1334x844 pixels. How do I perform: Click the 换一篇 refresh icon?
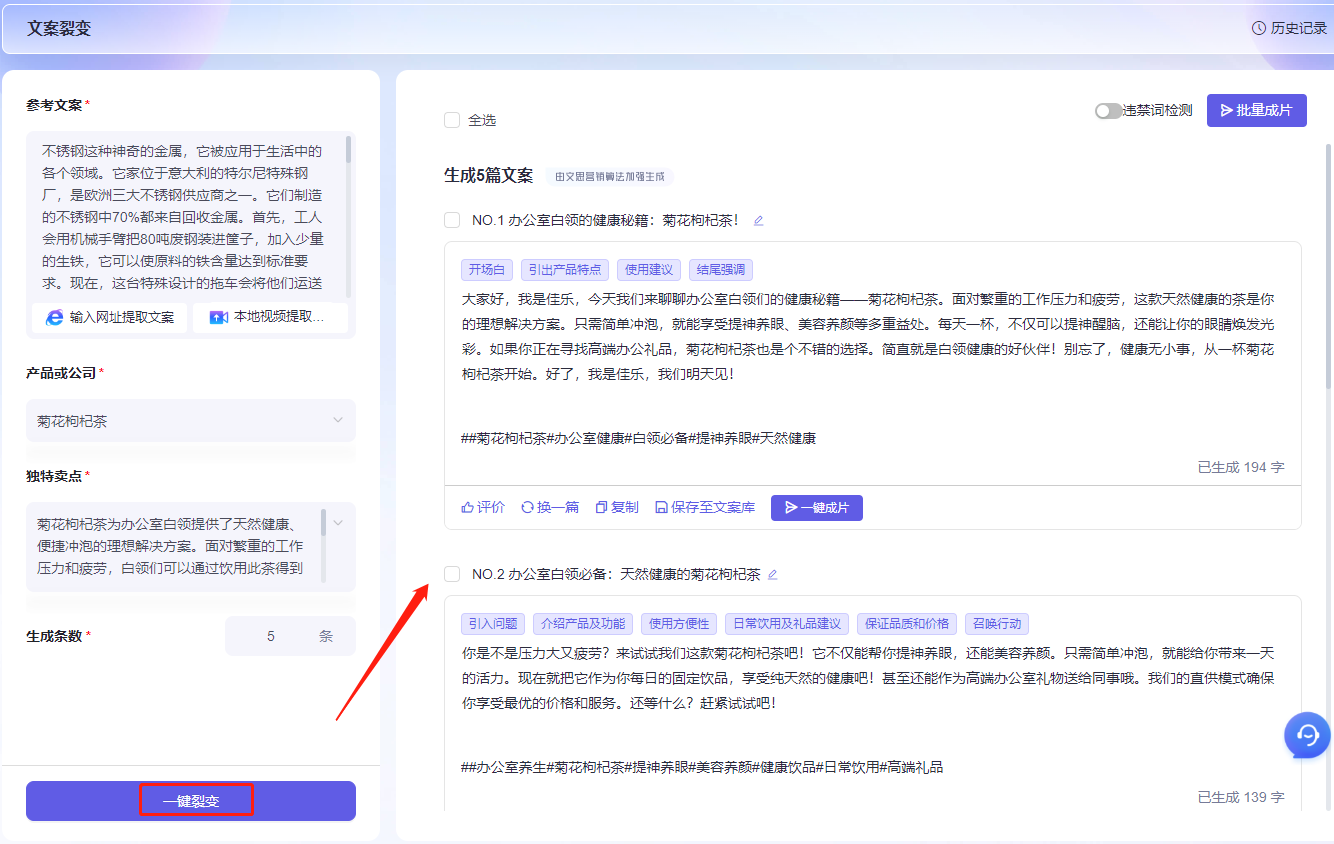[x=527, y=507]
